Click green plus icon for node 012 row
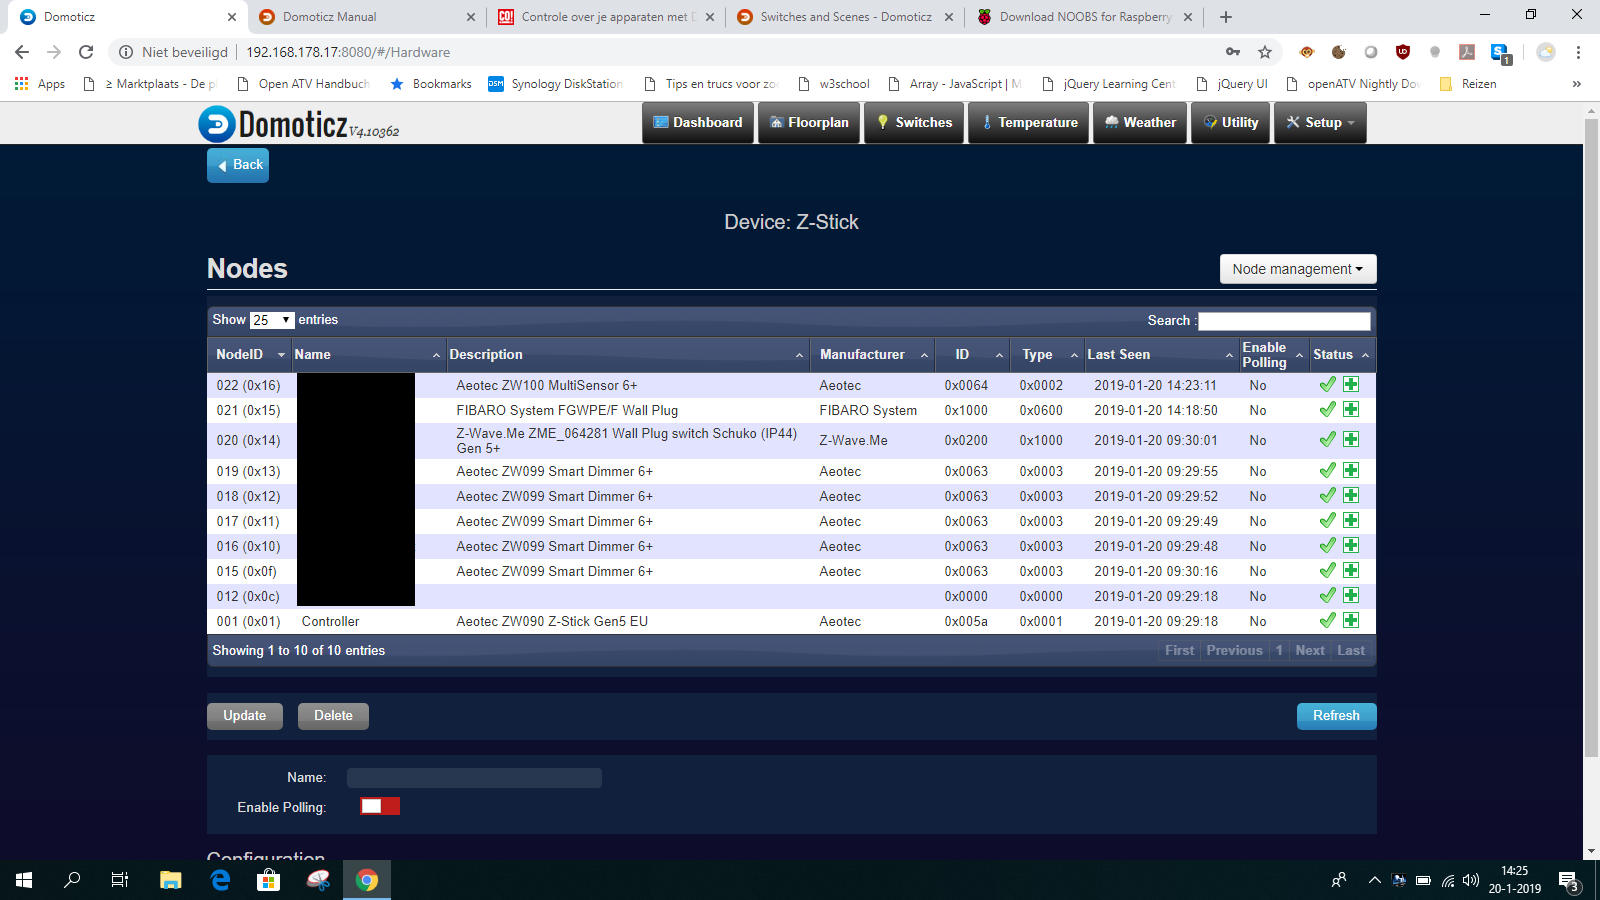The image size is (1600, 900). click(1351, 595)
